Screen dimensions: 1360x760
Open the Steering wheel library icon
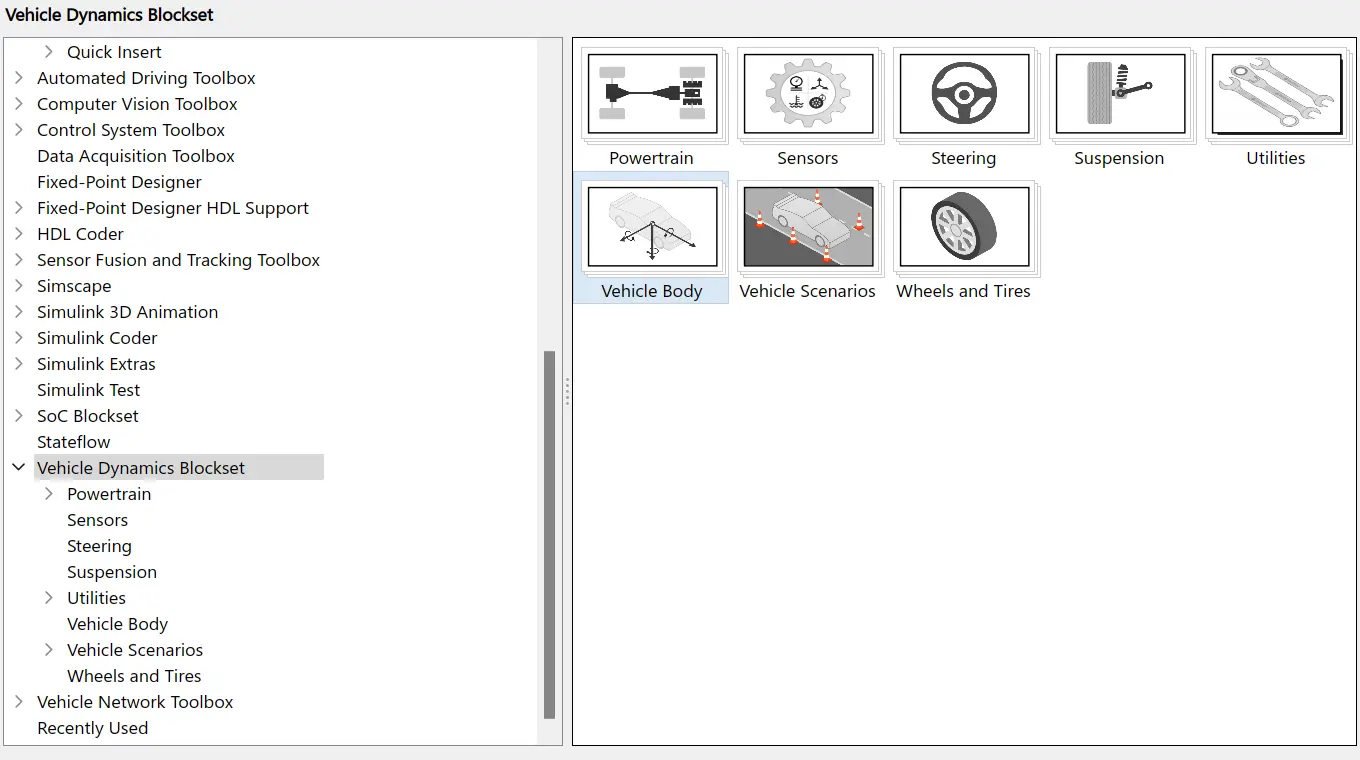[964, 94]
